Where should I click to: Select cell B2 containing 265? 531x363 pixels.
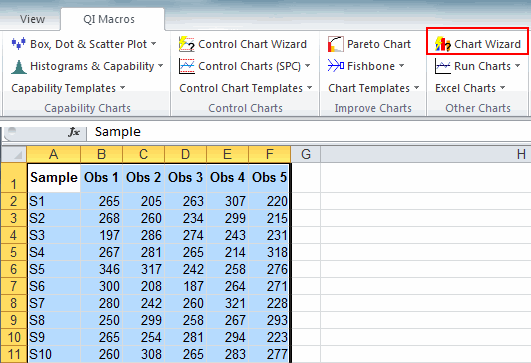pyautogui.click(x=101, y=201)
